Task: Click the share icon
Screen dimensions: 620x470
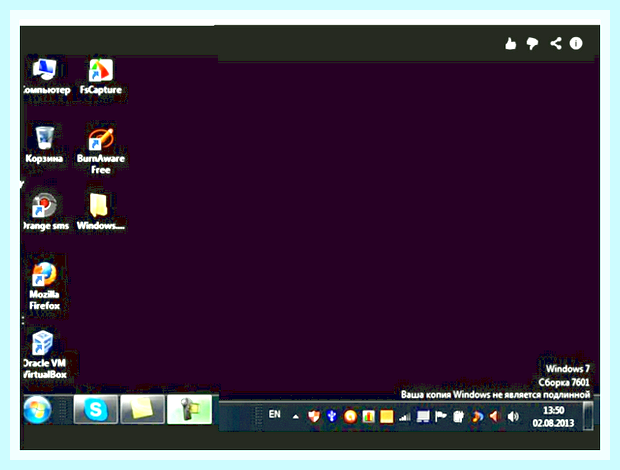Action: 556,43
